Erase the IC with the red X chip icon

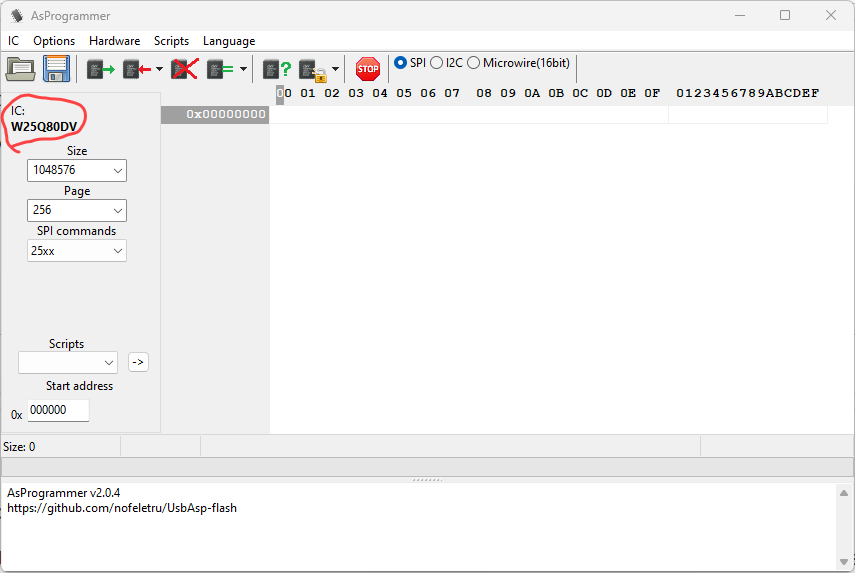(185, 69)
